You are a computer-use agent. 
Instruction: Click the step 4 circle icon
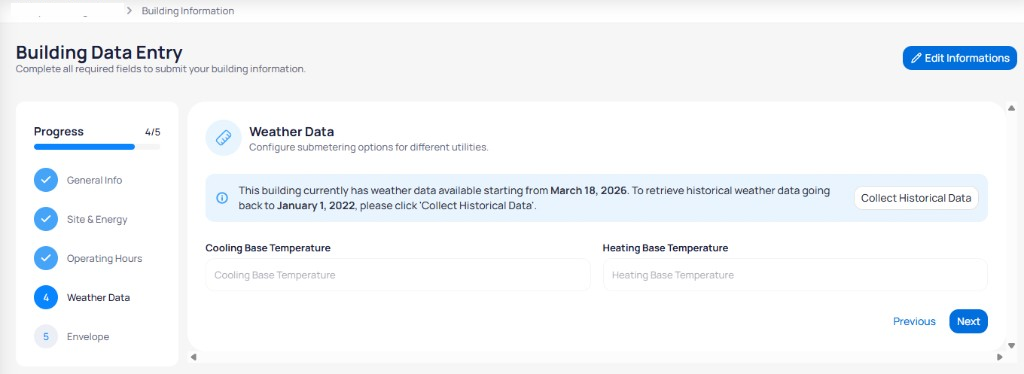coord(46,298)
